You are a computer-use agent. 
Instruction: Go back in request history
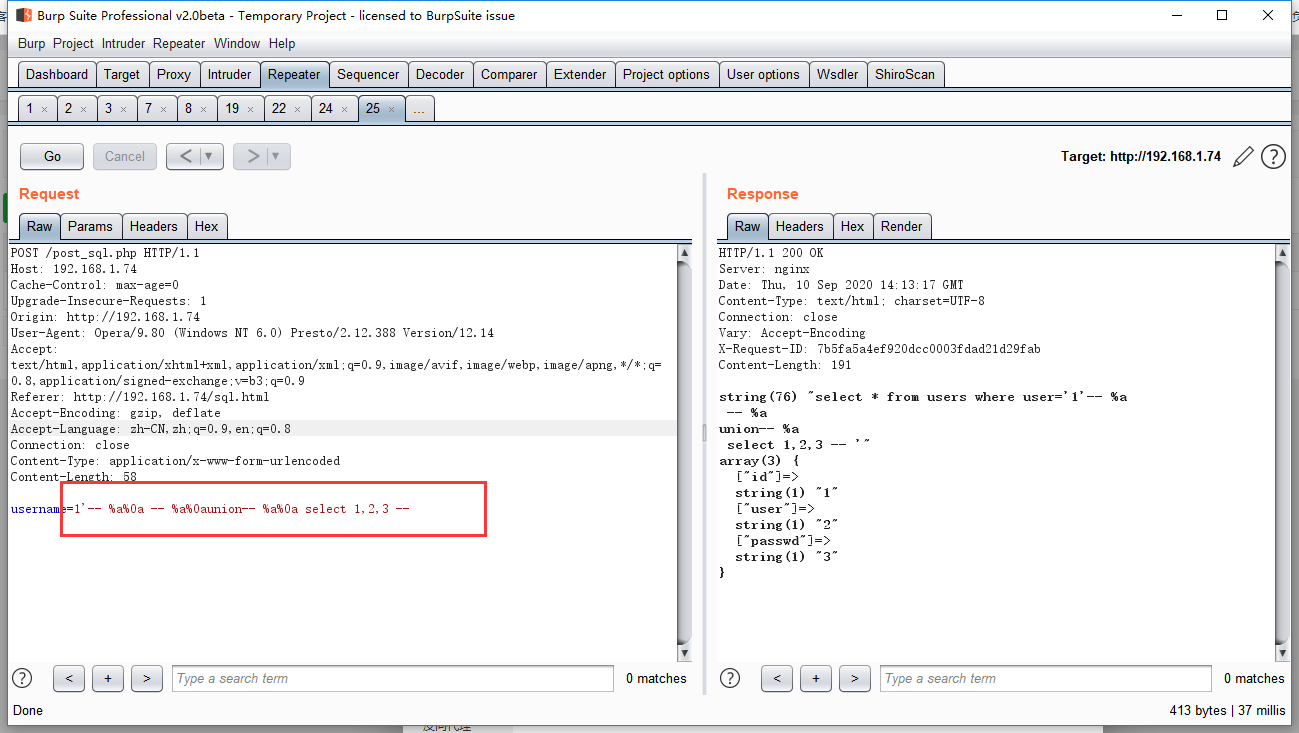[x=186, y=156]
